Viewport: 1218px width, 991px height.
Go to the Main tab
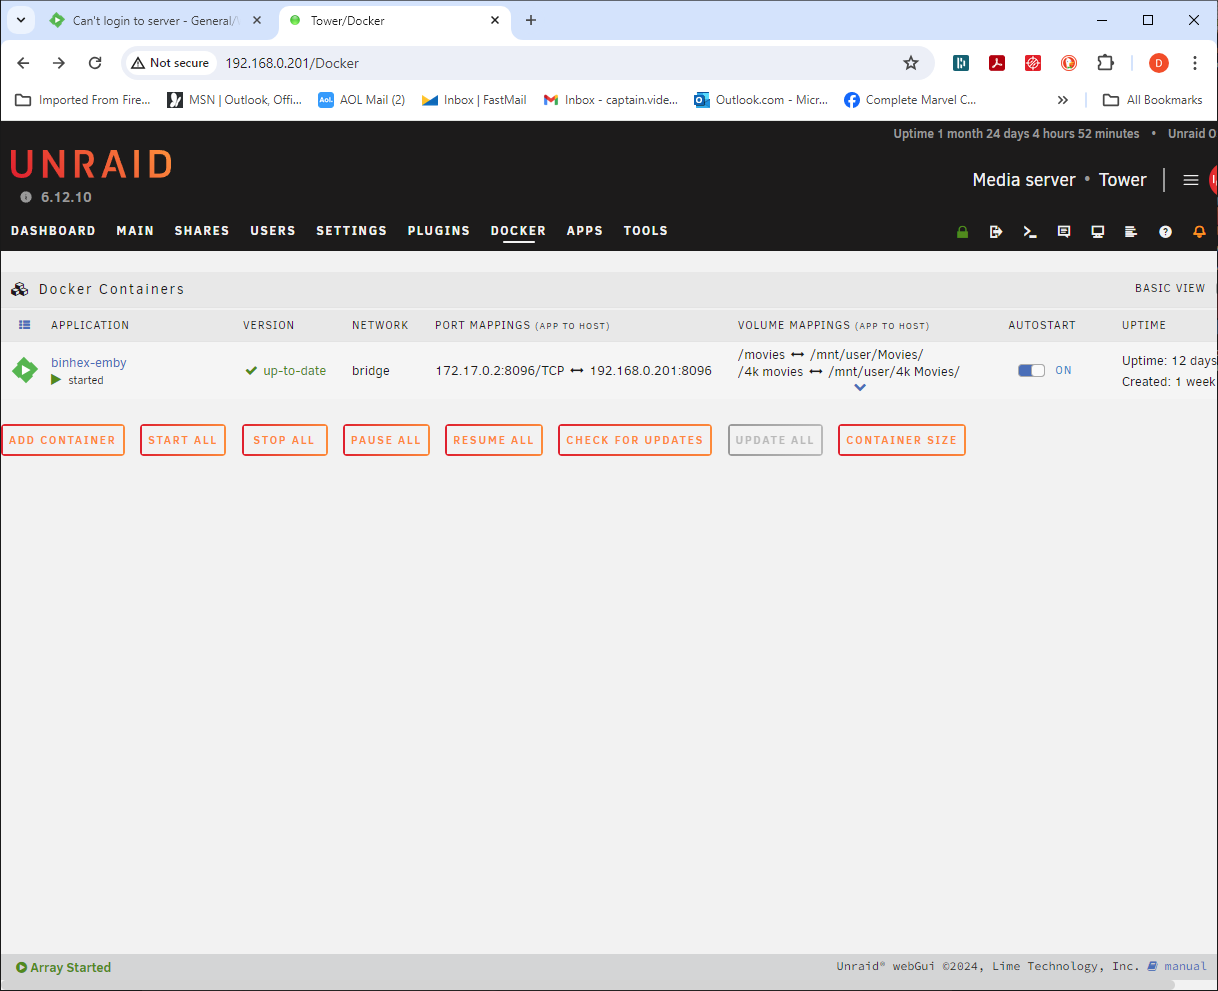tap(135, 231)
